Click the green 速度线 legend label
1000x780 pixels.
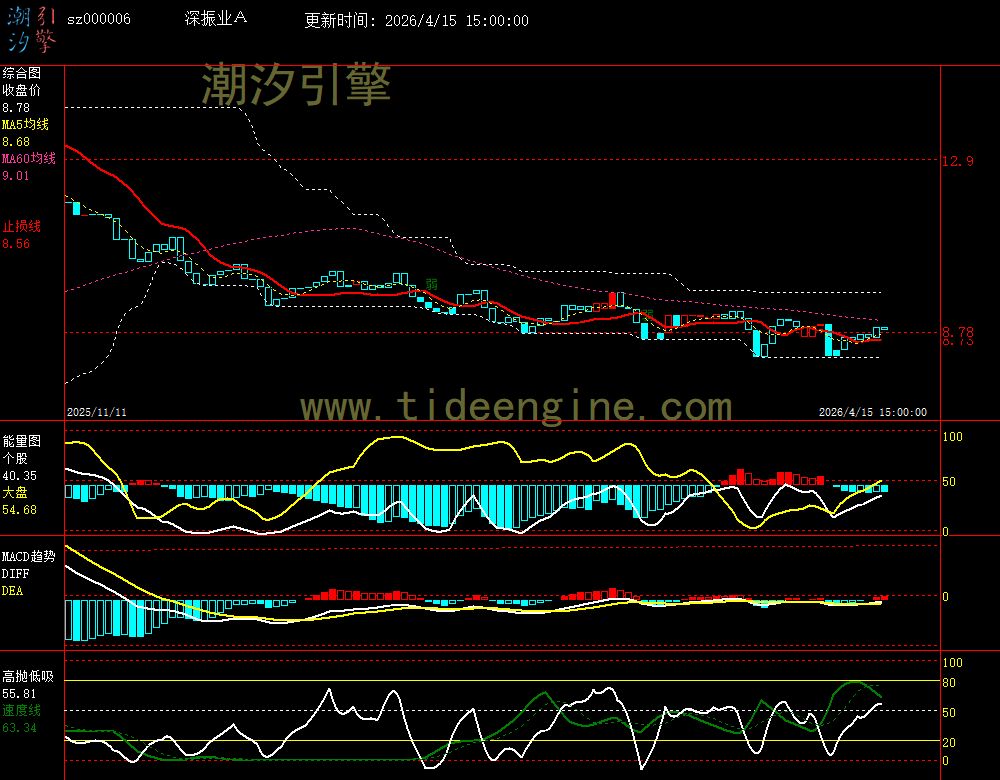coord(22,710)
